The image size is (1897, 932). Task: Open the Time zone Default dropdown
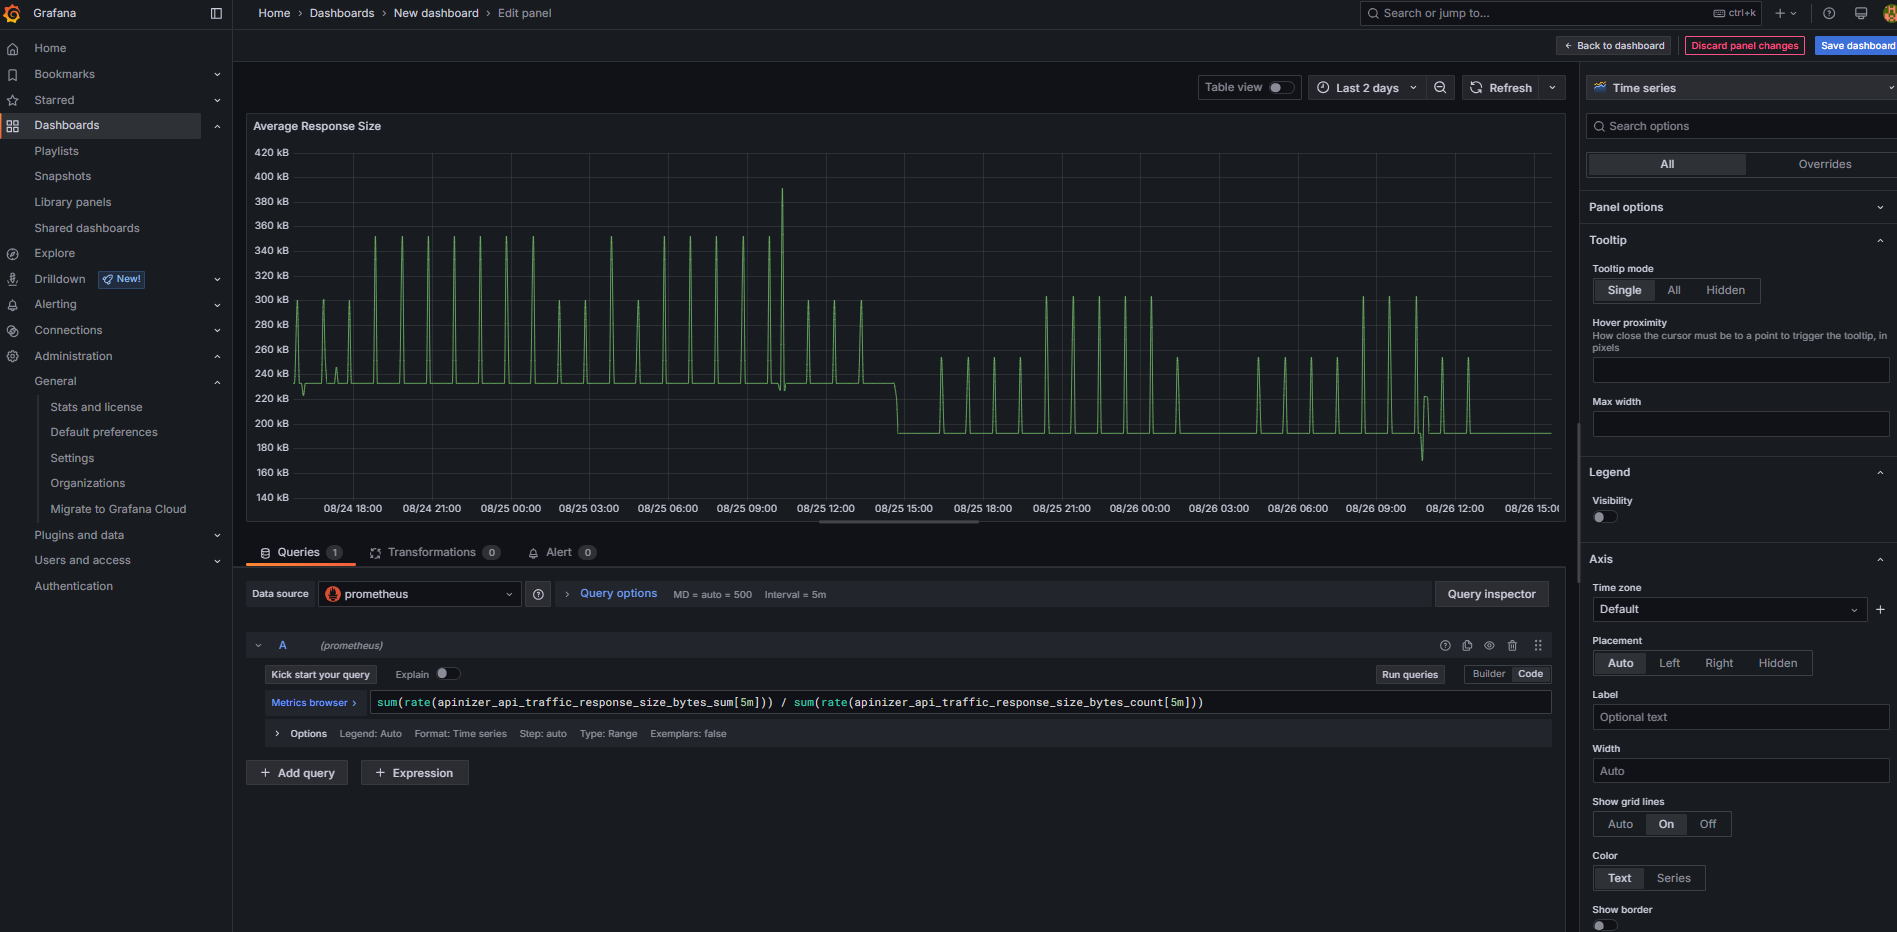click(x=1729, y=610)
